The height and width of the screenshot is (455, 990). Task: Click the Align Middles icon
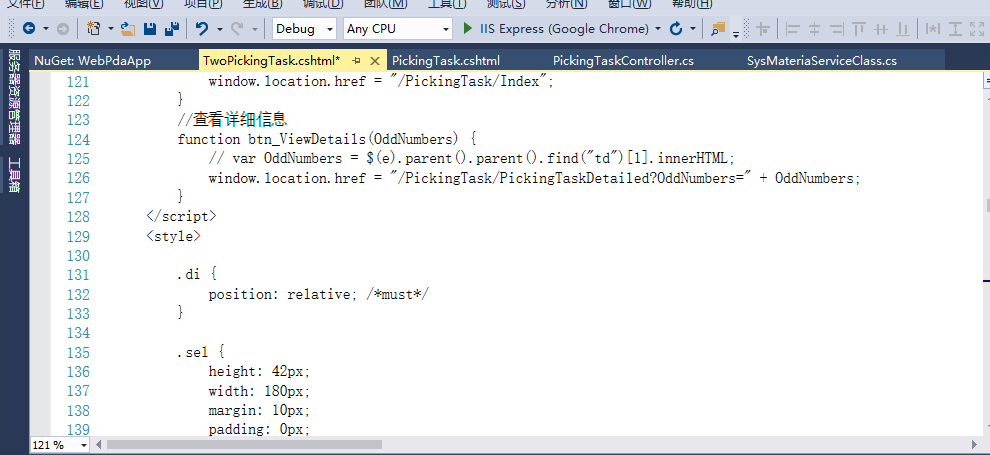881,28
